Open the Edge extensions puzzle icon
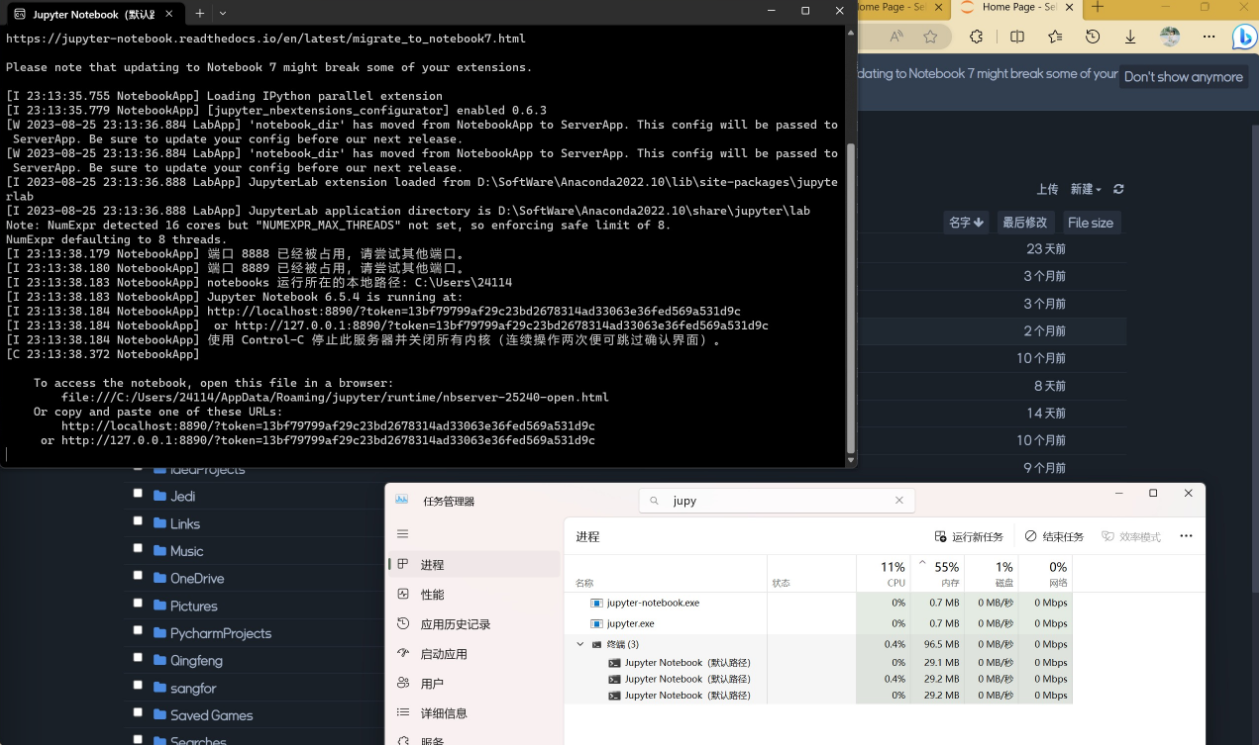The width and height of the screenshot is (1259, 745). [x=976, y=37]
